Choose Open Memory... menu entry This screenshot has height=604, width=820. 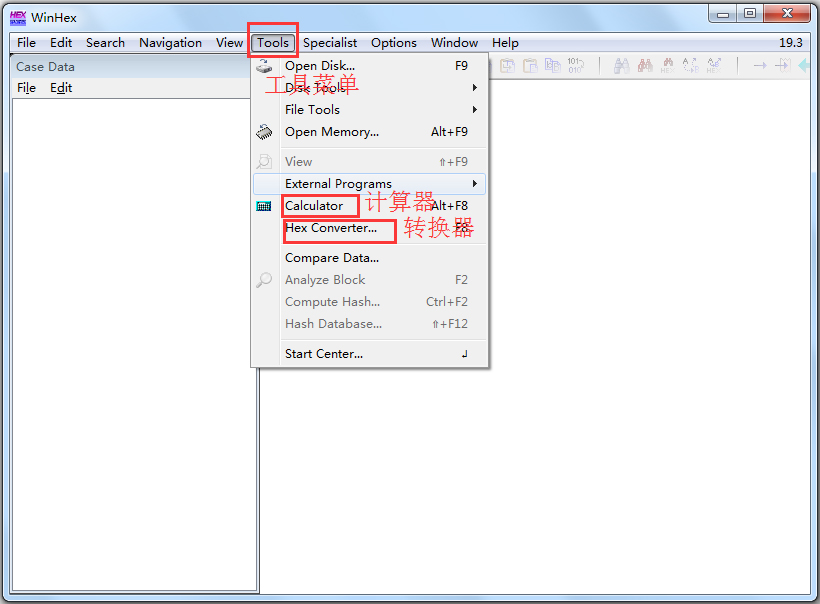point(370,132)
